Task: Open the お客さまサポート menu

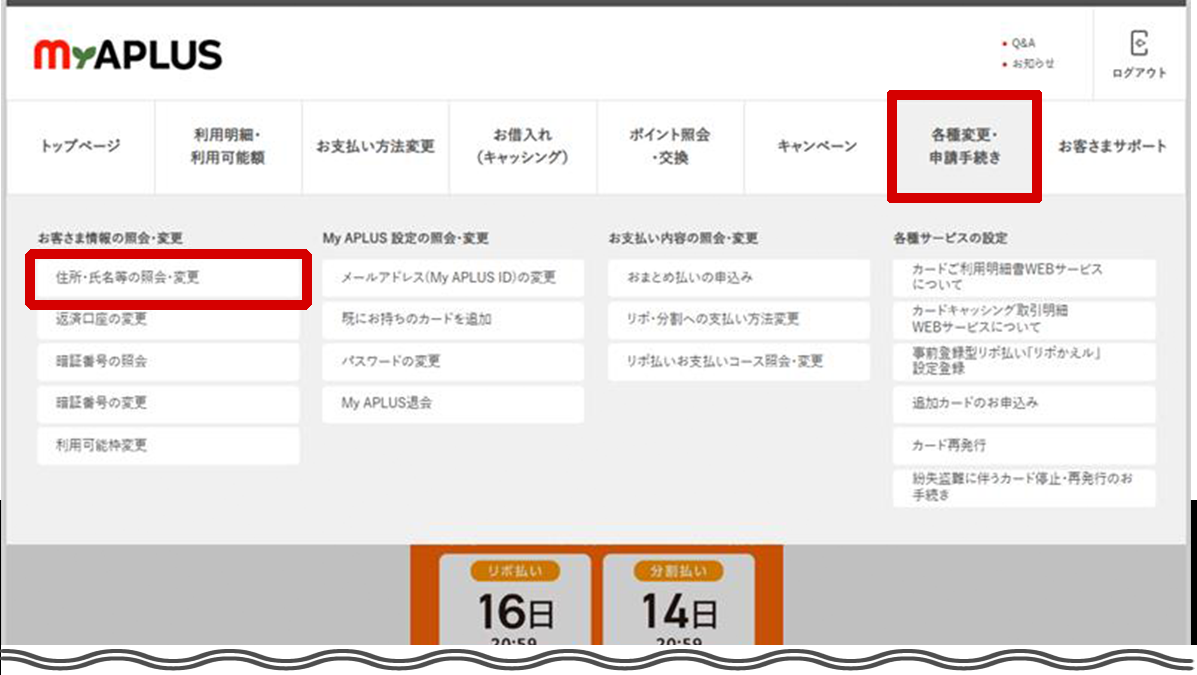Action: coord(1112,146)
